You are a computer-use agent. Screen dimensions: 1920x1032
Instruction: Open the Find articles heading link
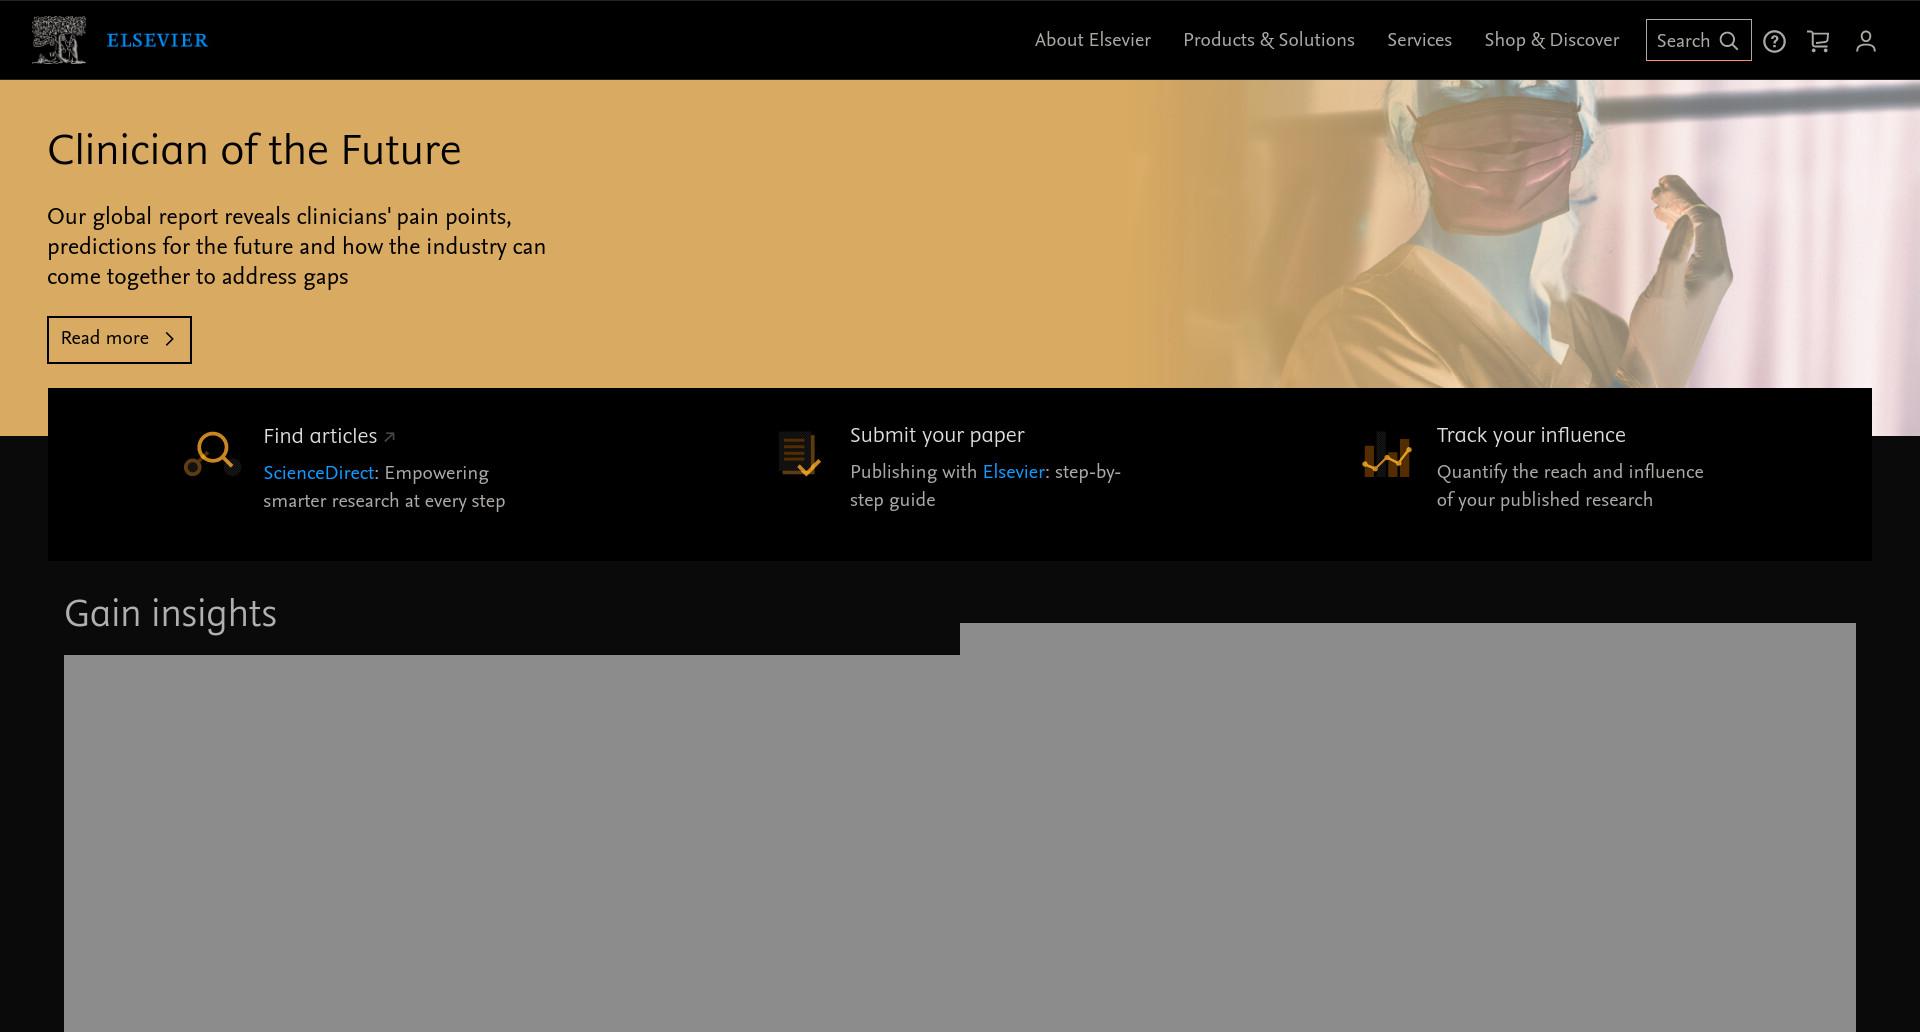[x=320, y=436]
